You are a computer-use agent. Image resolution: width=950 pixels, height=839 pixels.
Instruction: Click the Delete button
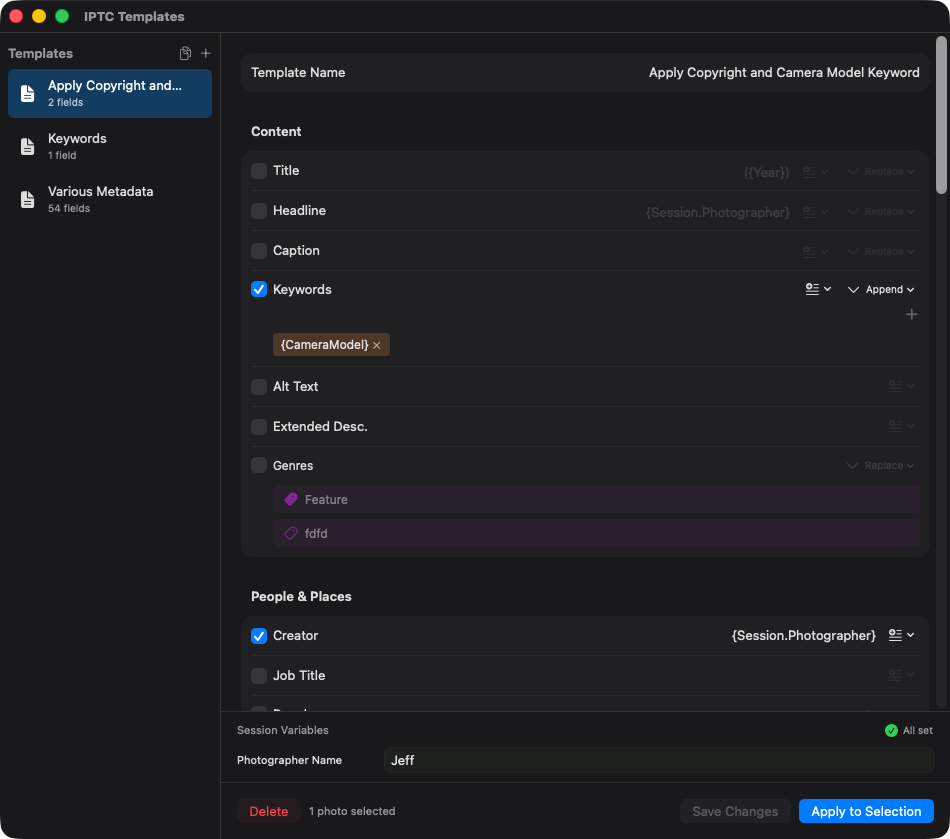268,811
